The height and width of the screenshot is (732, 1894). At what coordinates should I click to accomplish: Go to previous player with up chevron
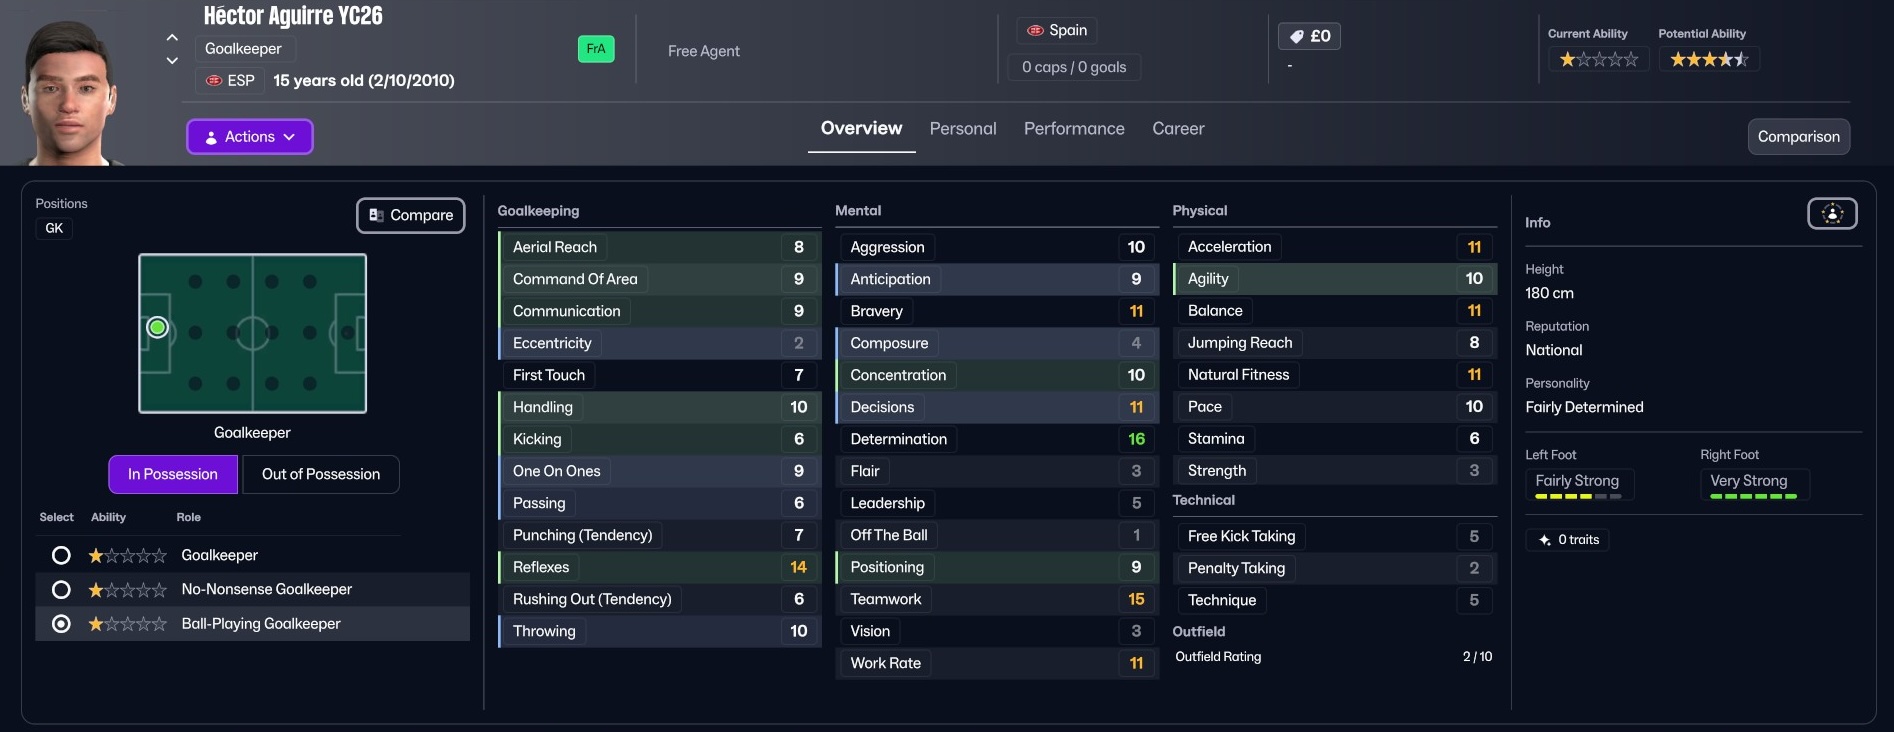coord(172,37)
